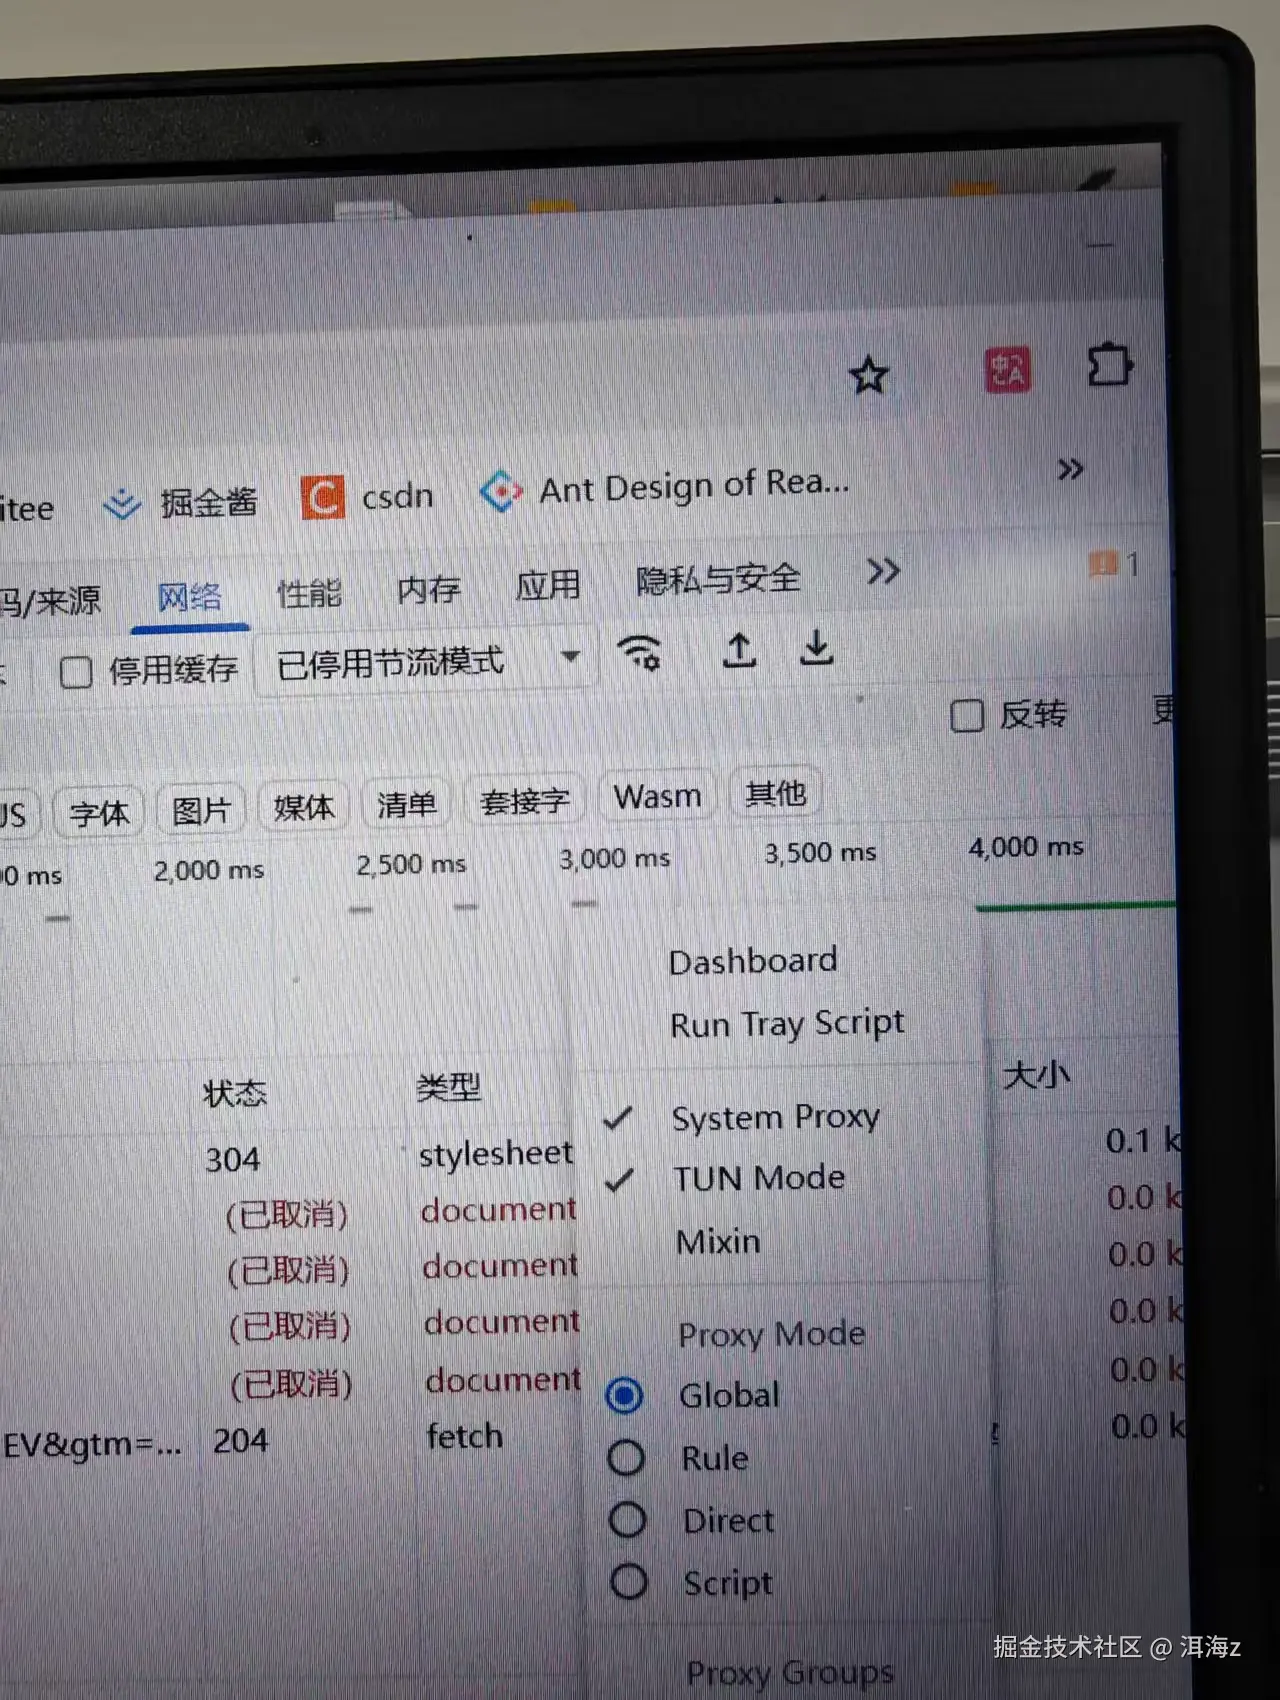
Task: Sort by the 类型 column header
Action: point(449,1087)
